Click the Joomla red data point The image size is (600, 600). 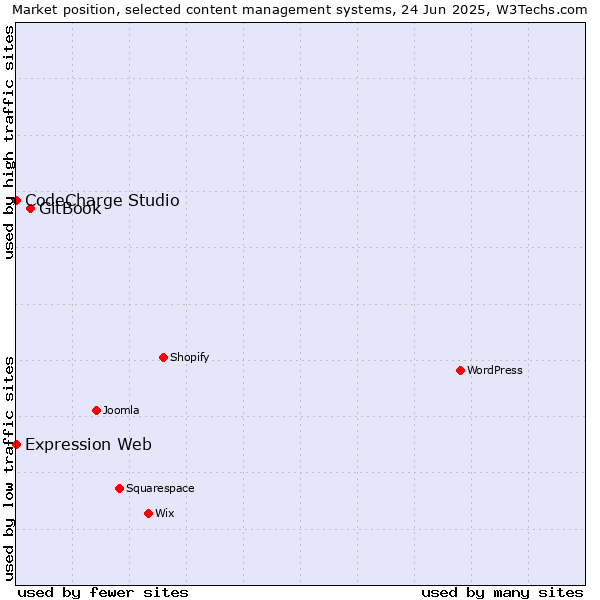(x=96, y=411)
